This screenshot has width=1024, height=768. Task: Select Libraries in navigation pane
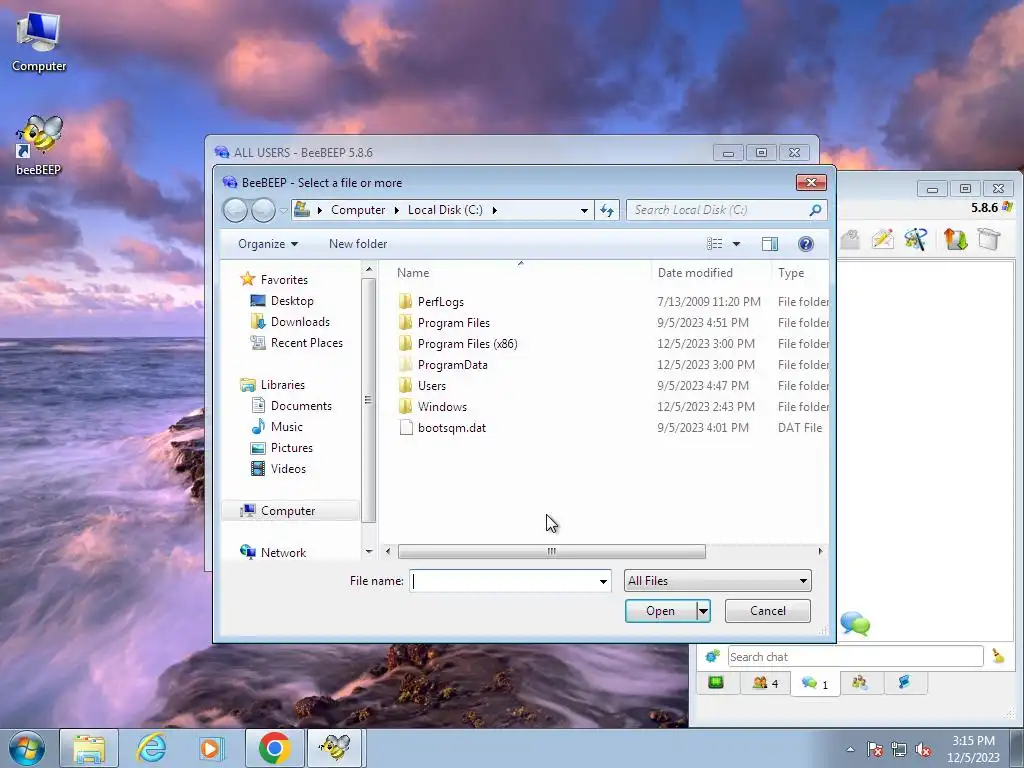click(283, 385)
